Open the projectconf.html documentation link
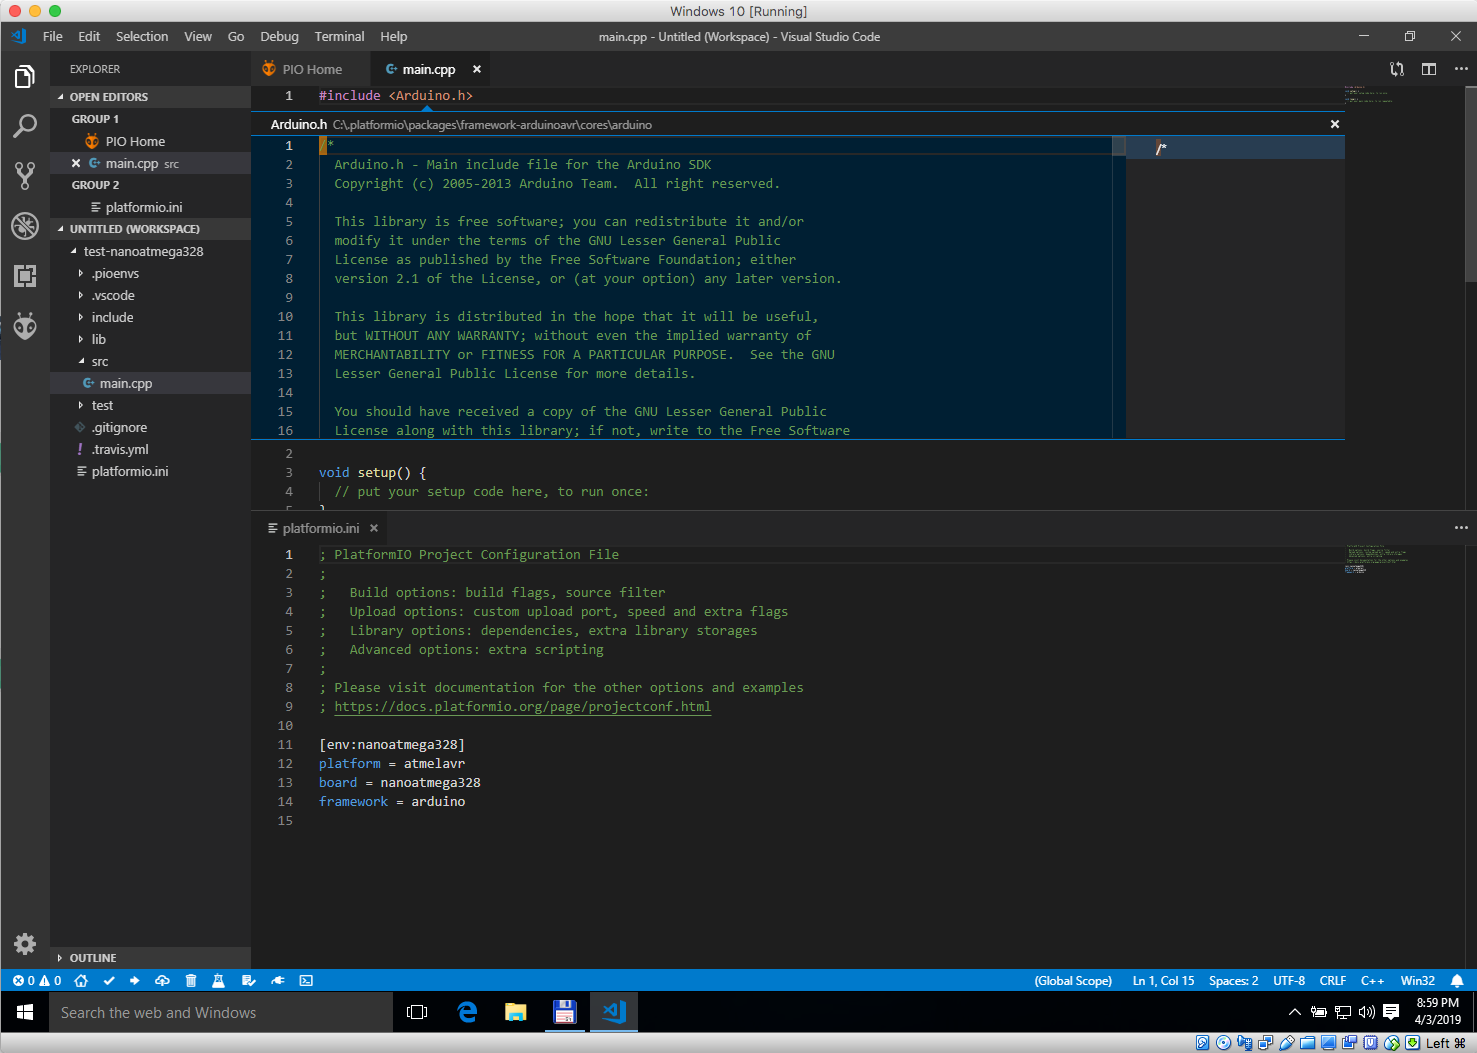1477x1053 pixels. [522, 706]
